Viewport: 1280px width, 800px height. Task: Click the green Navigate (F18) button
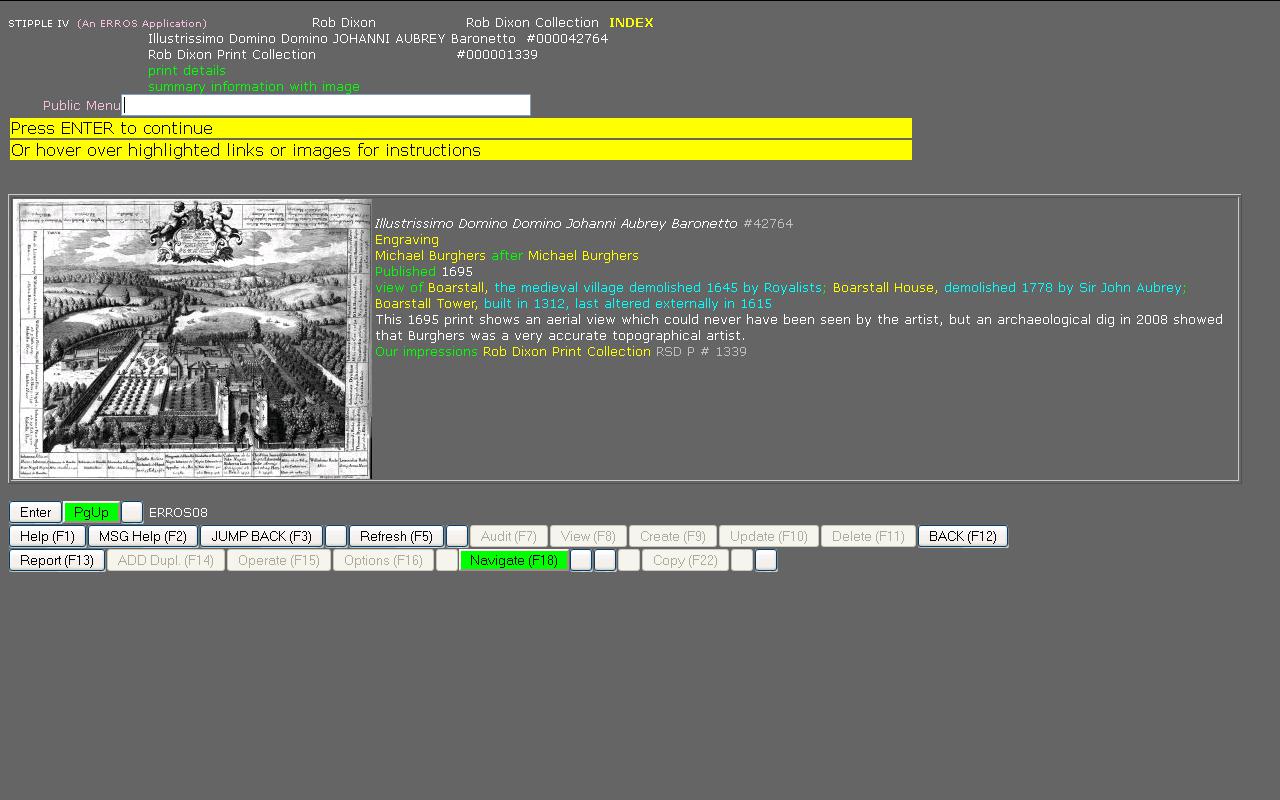[x=513, y=560]
